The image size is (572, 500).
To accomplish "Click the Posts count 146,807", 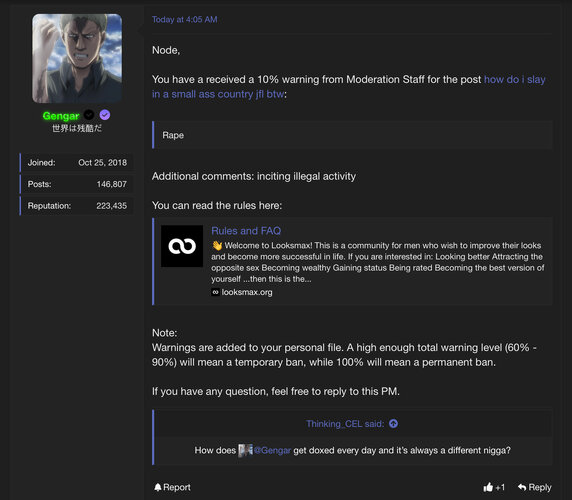I will point(112,184).
